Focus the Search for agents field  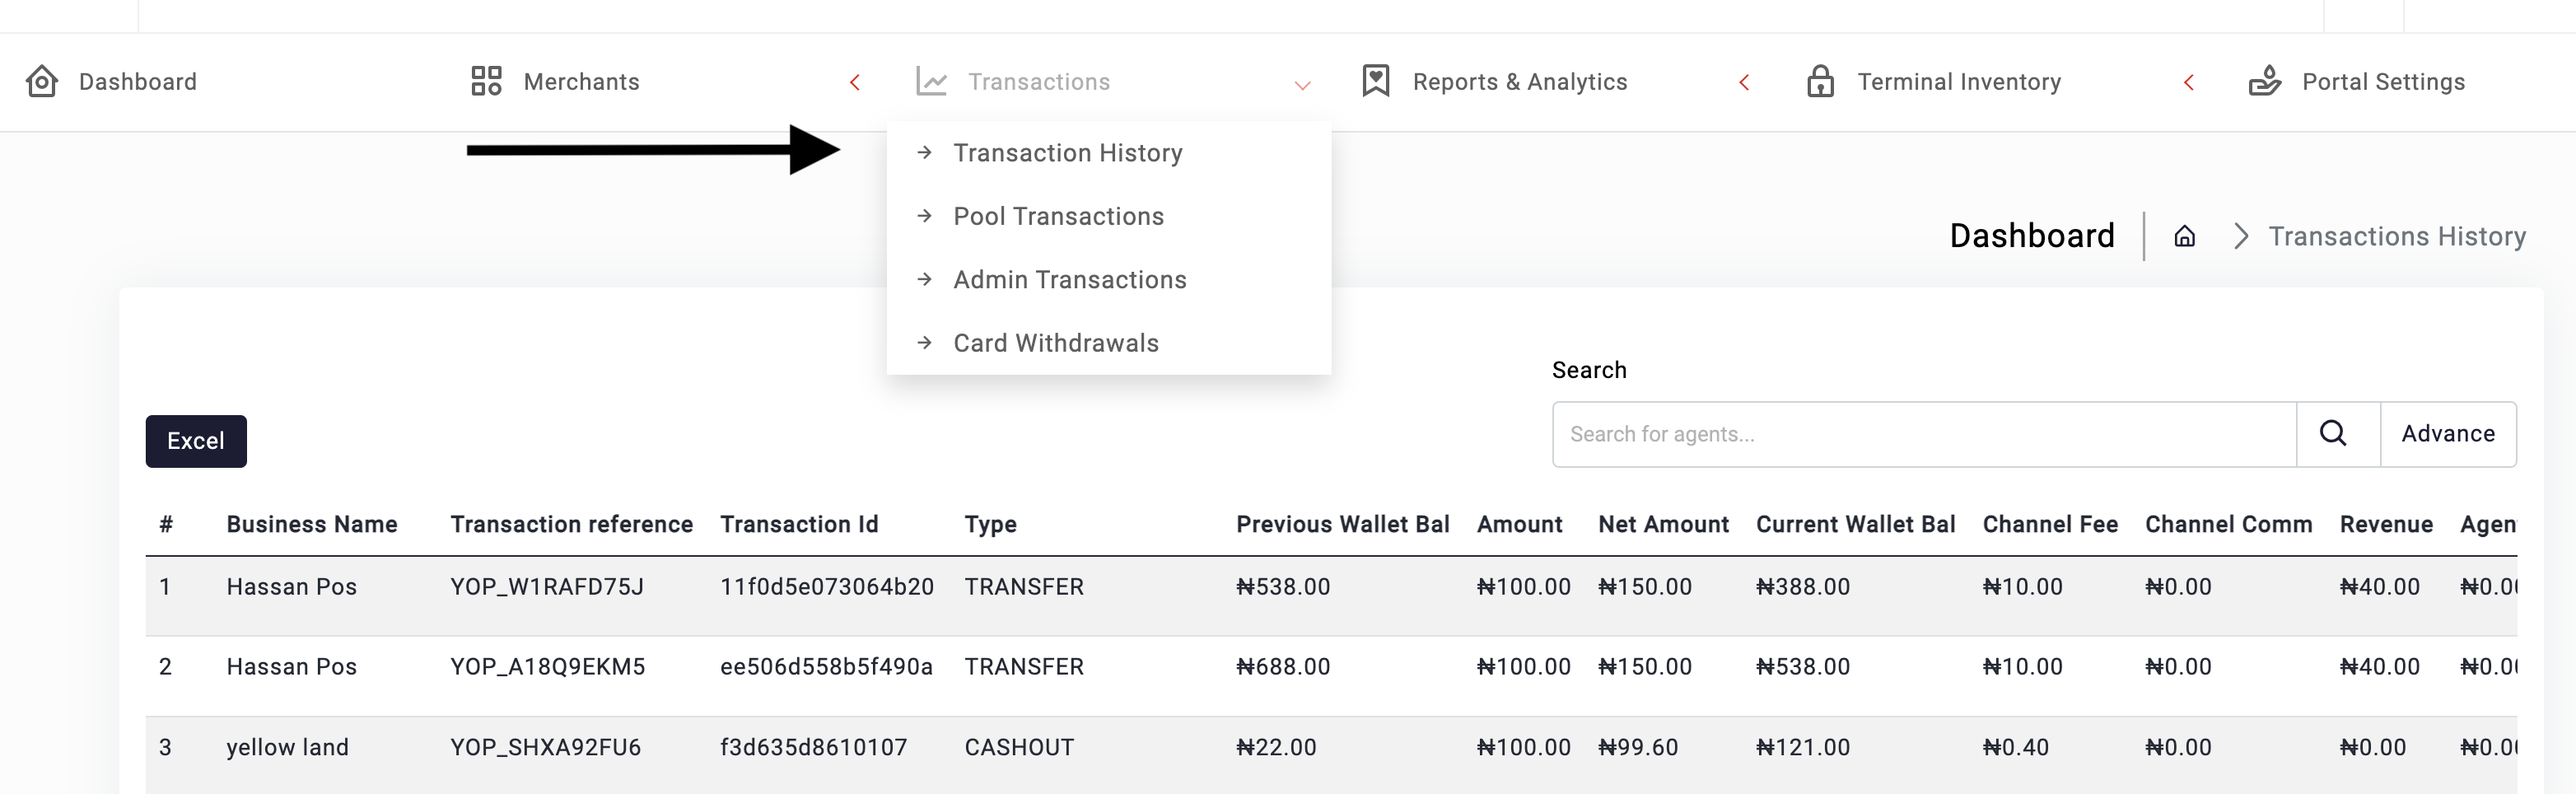pos(1923,434)
